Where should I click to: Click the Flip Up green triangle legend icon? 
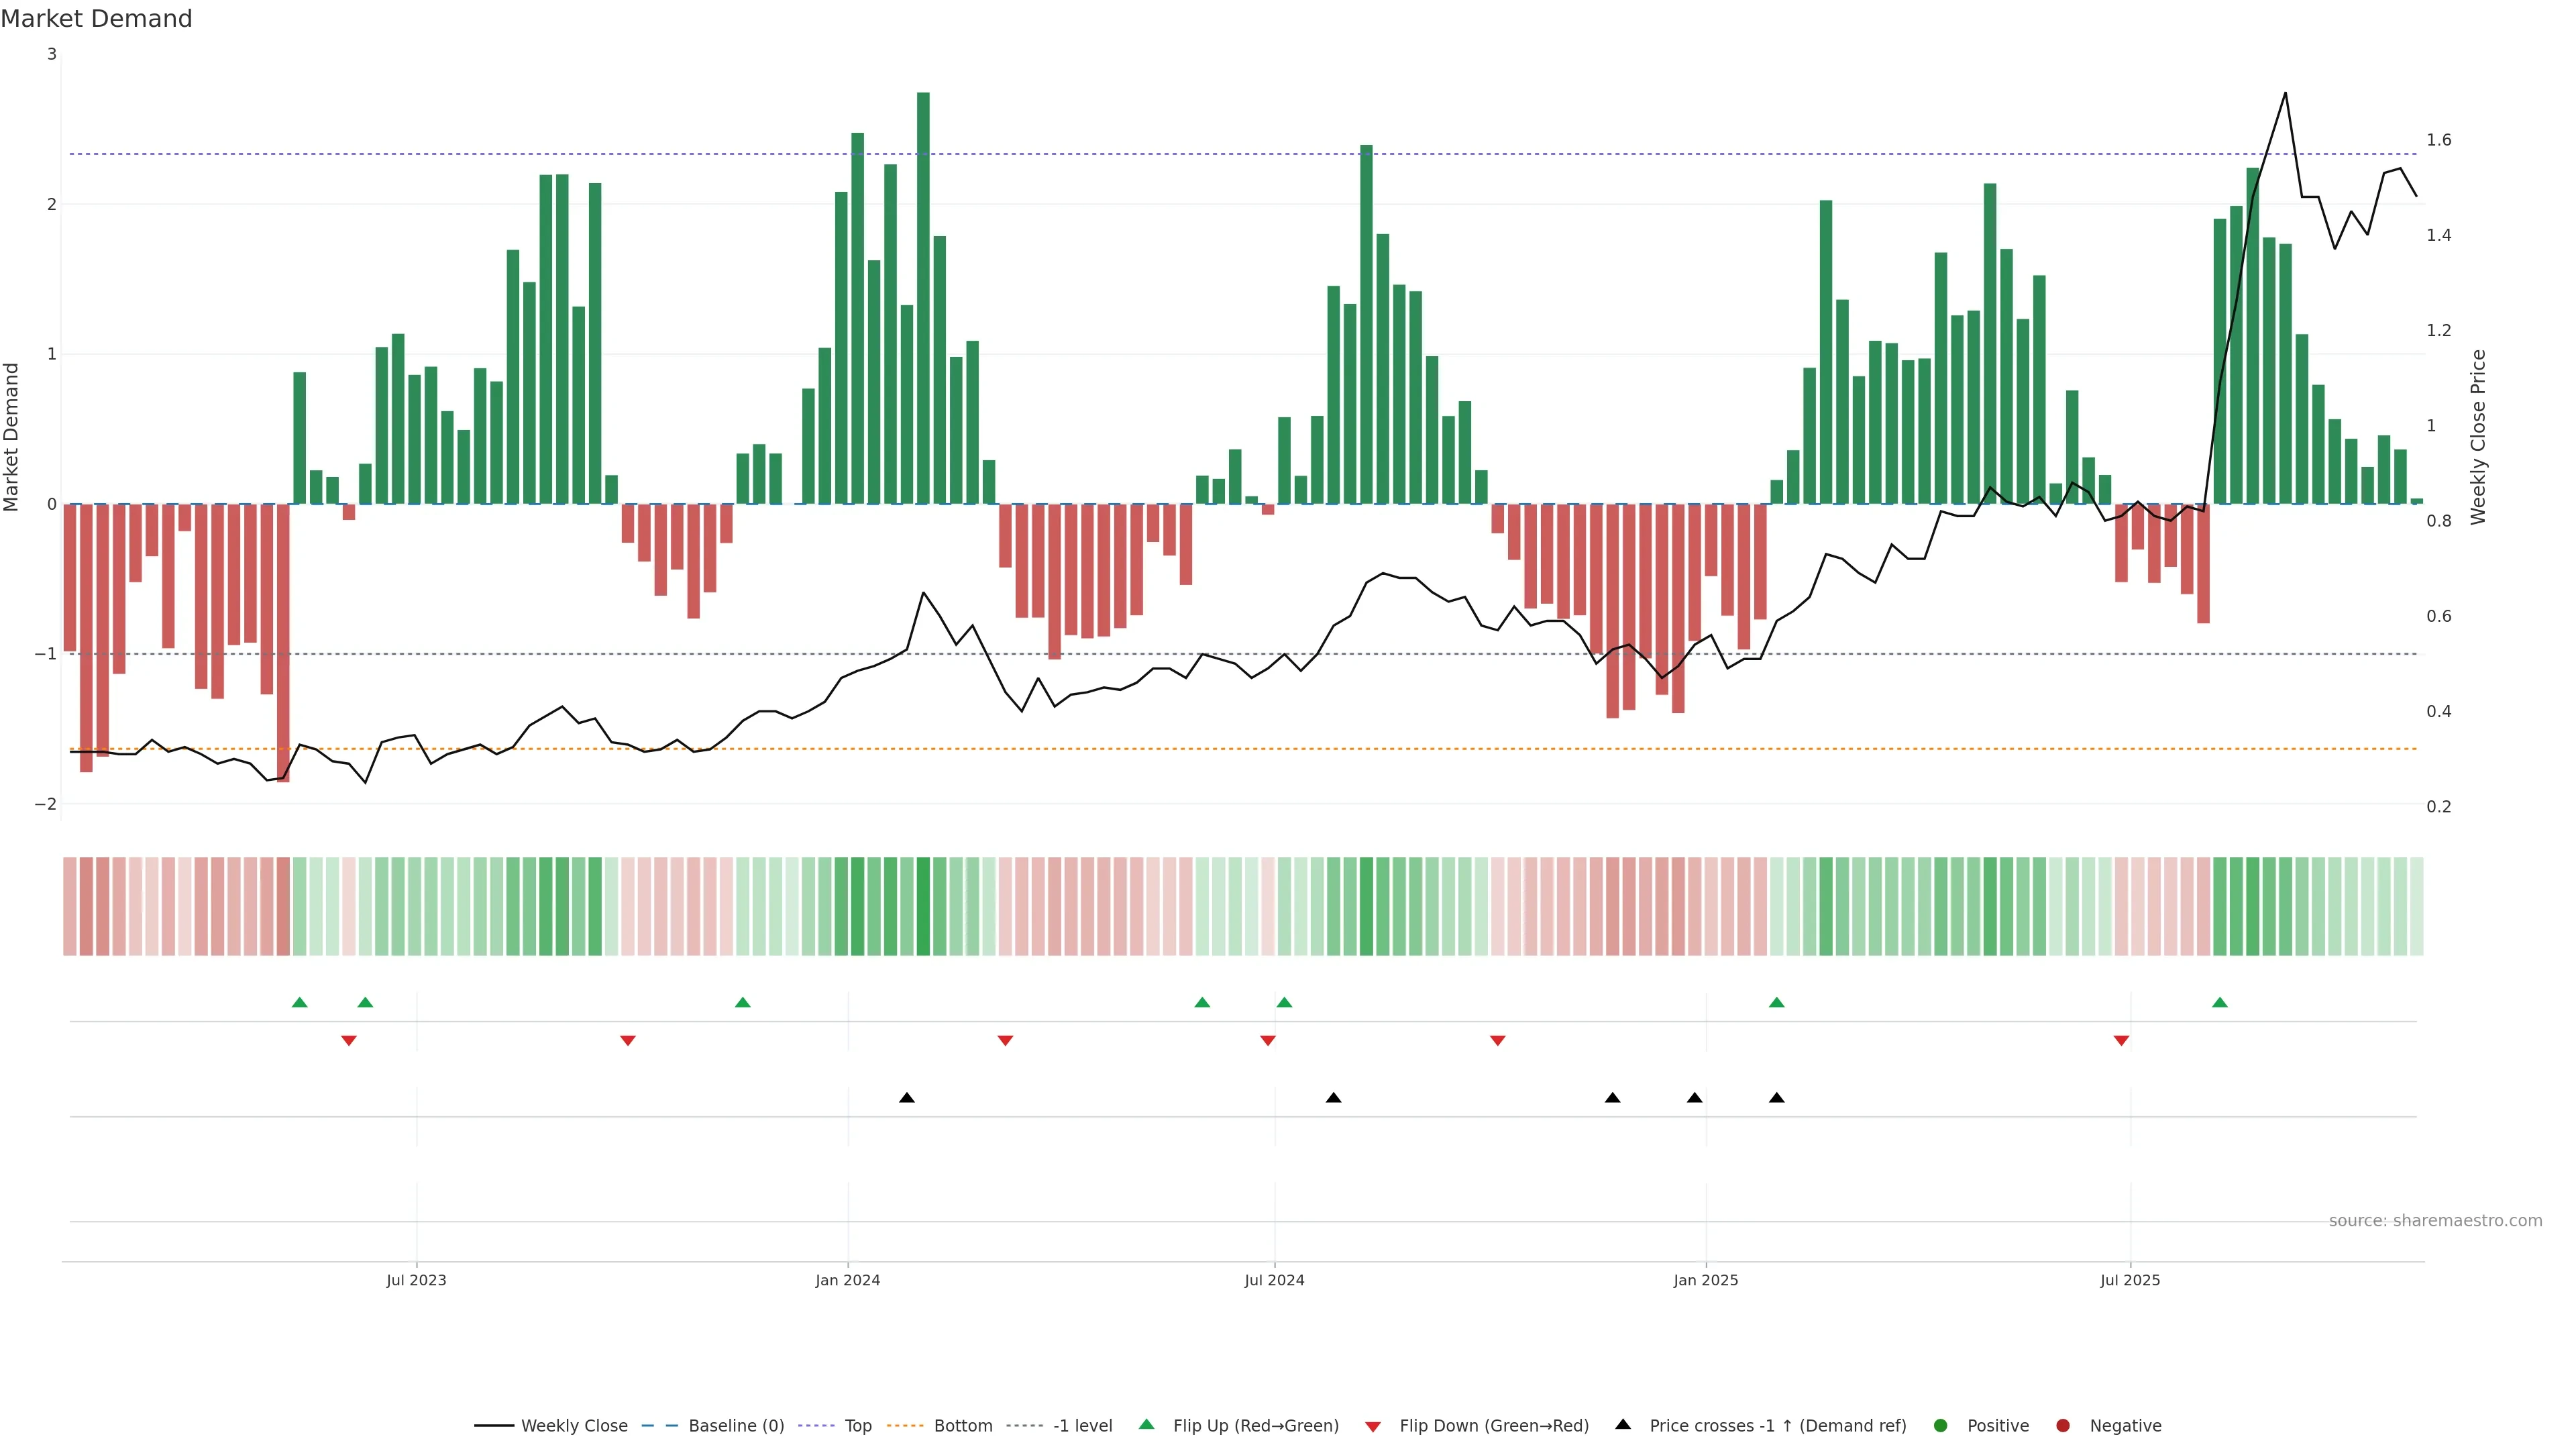coord(1146,1424)
